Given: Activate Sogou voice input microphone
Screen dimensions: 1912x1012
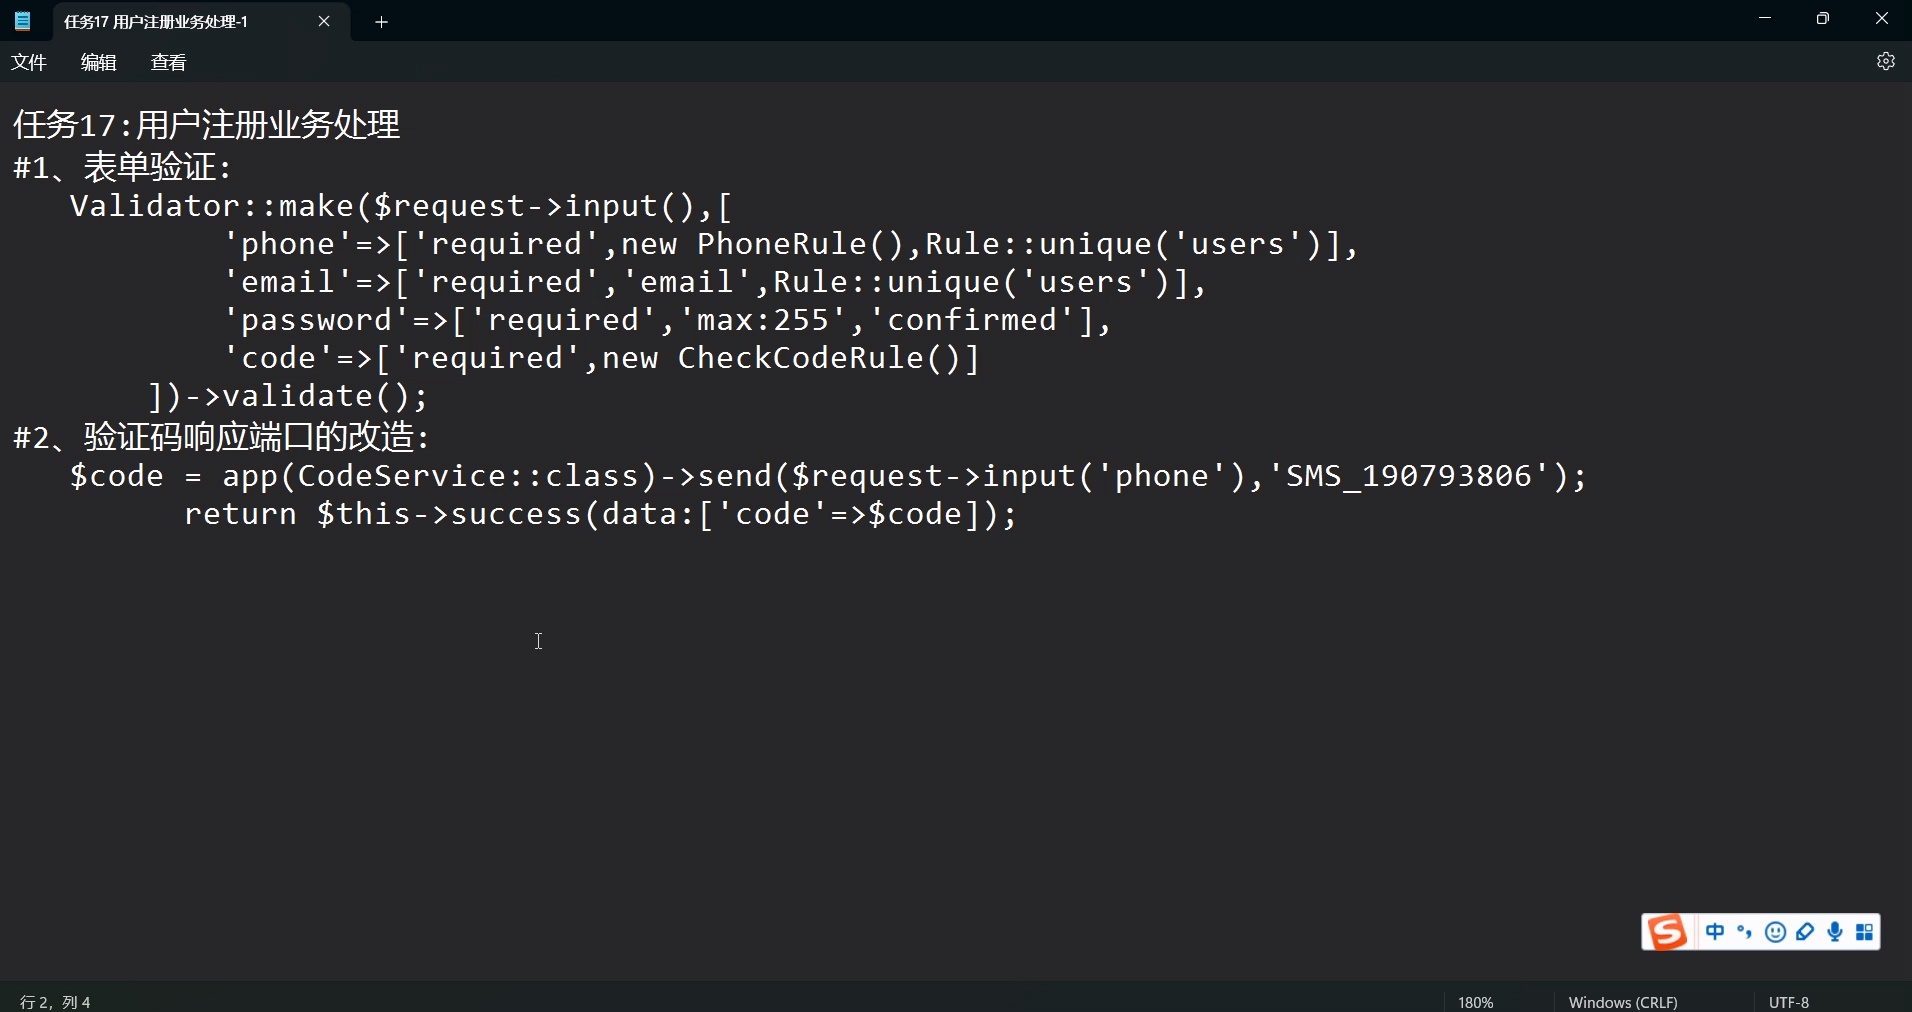Looking at the screenshot, I should click(1835, 932).
